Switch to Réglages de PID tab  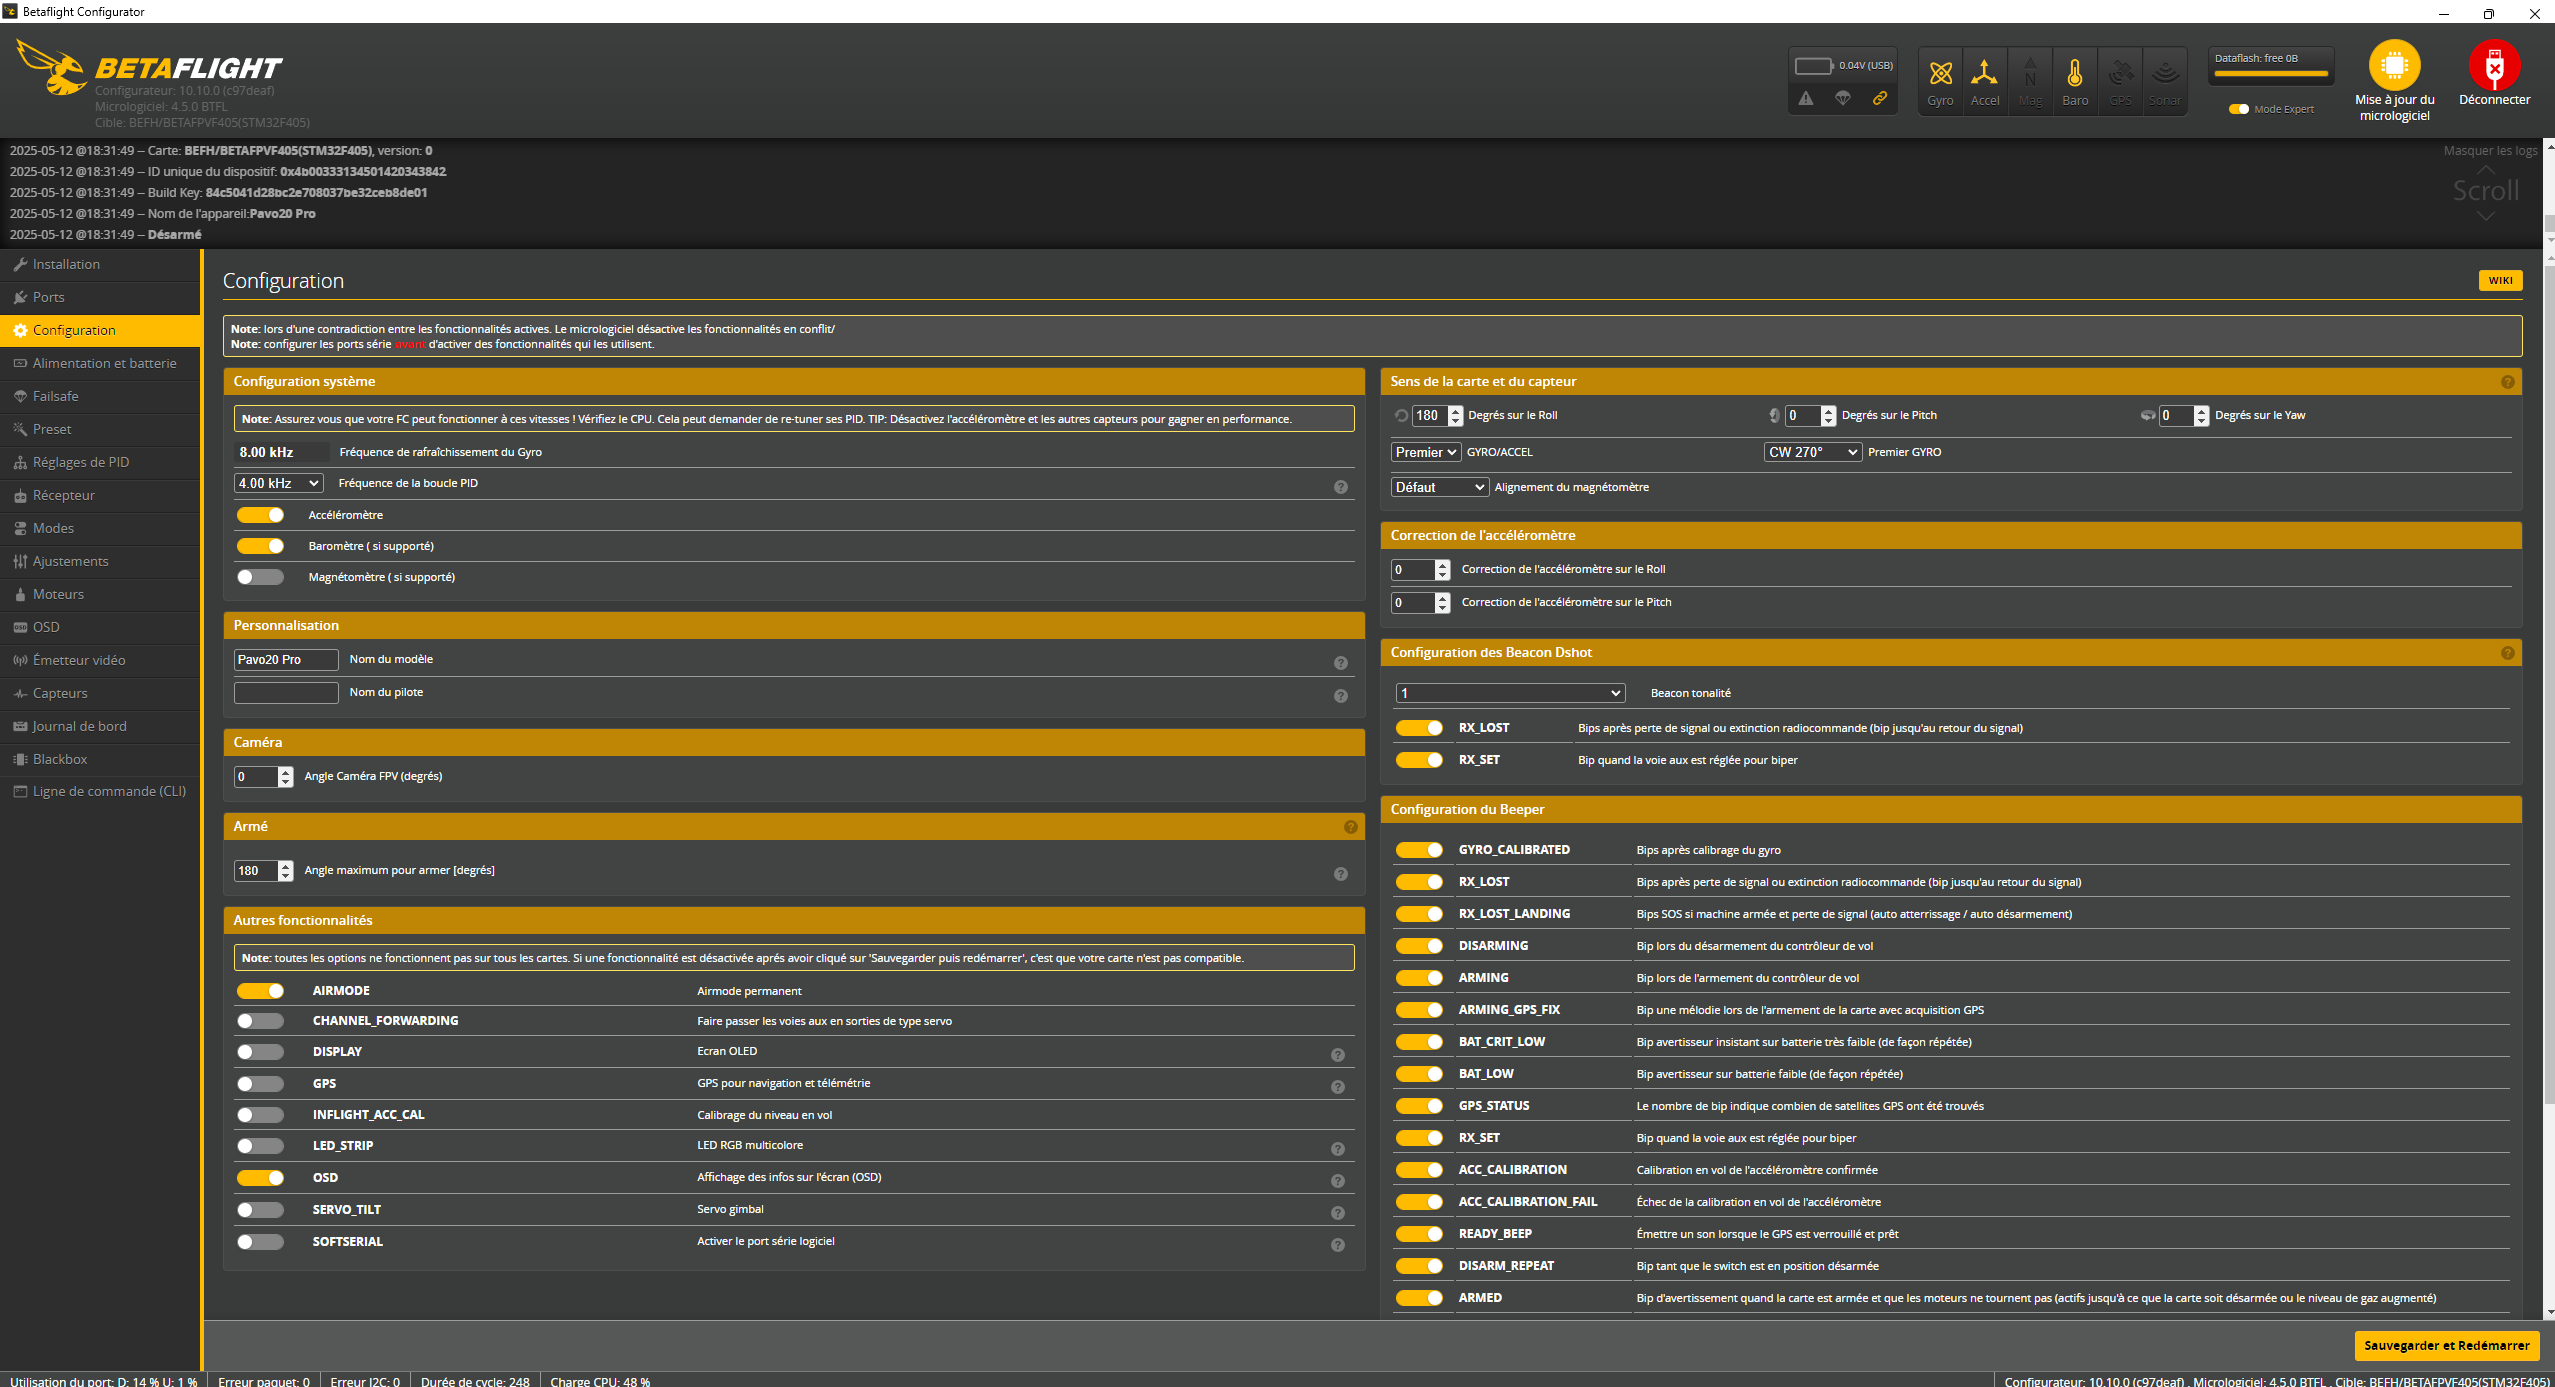click(x=80, y=462)
